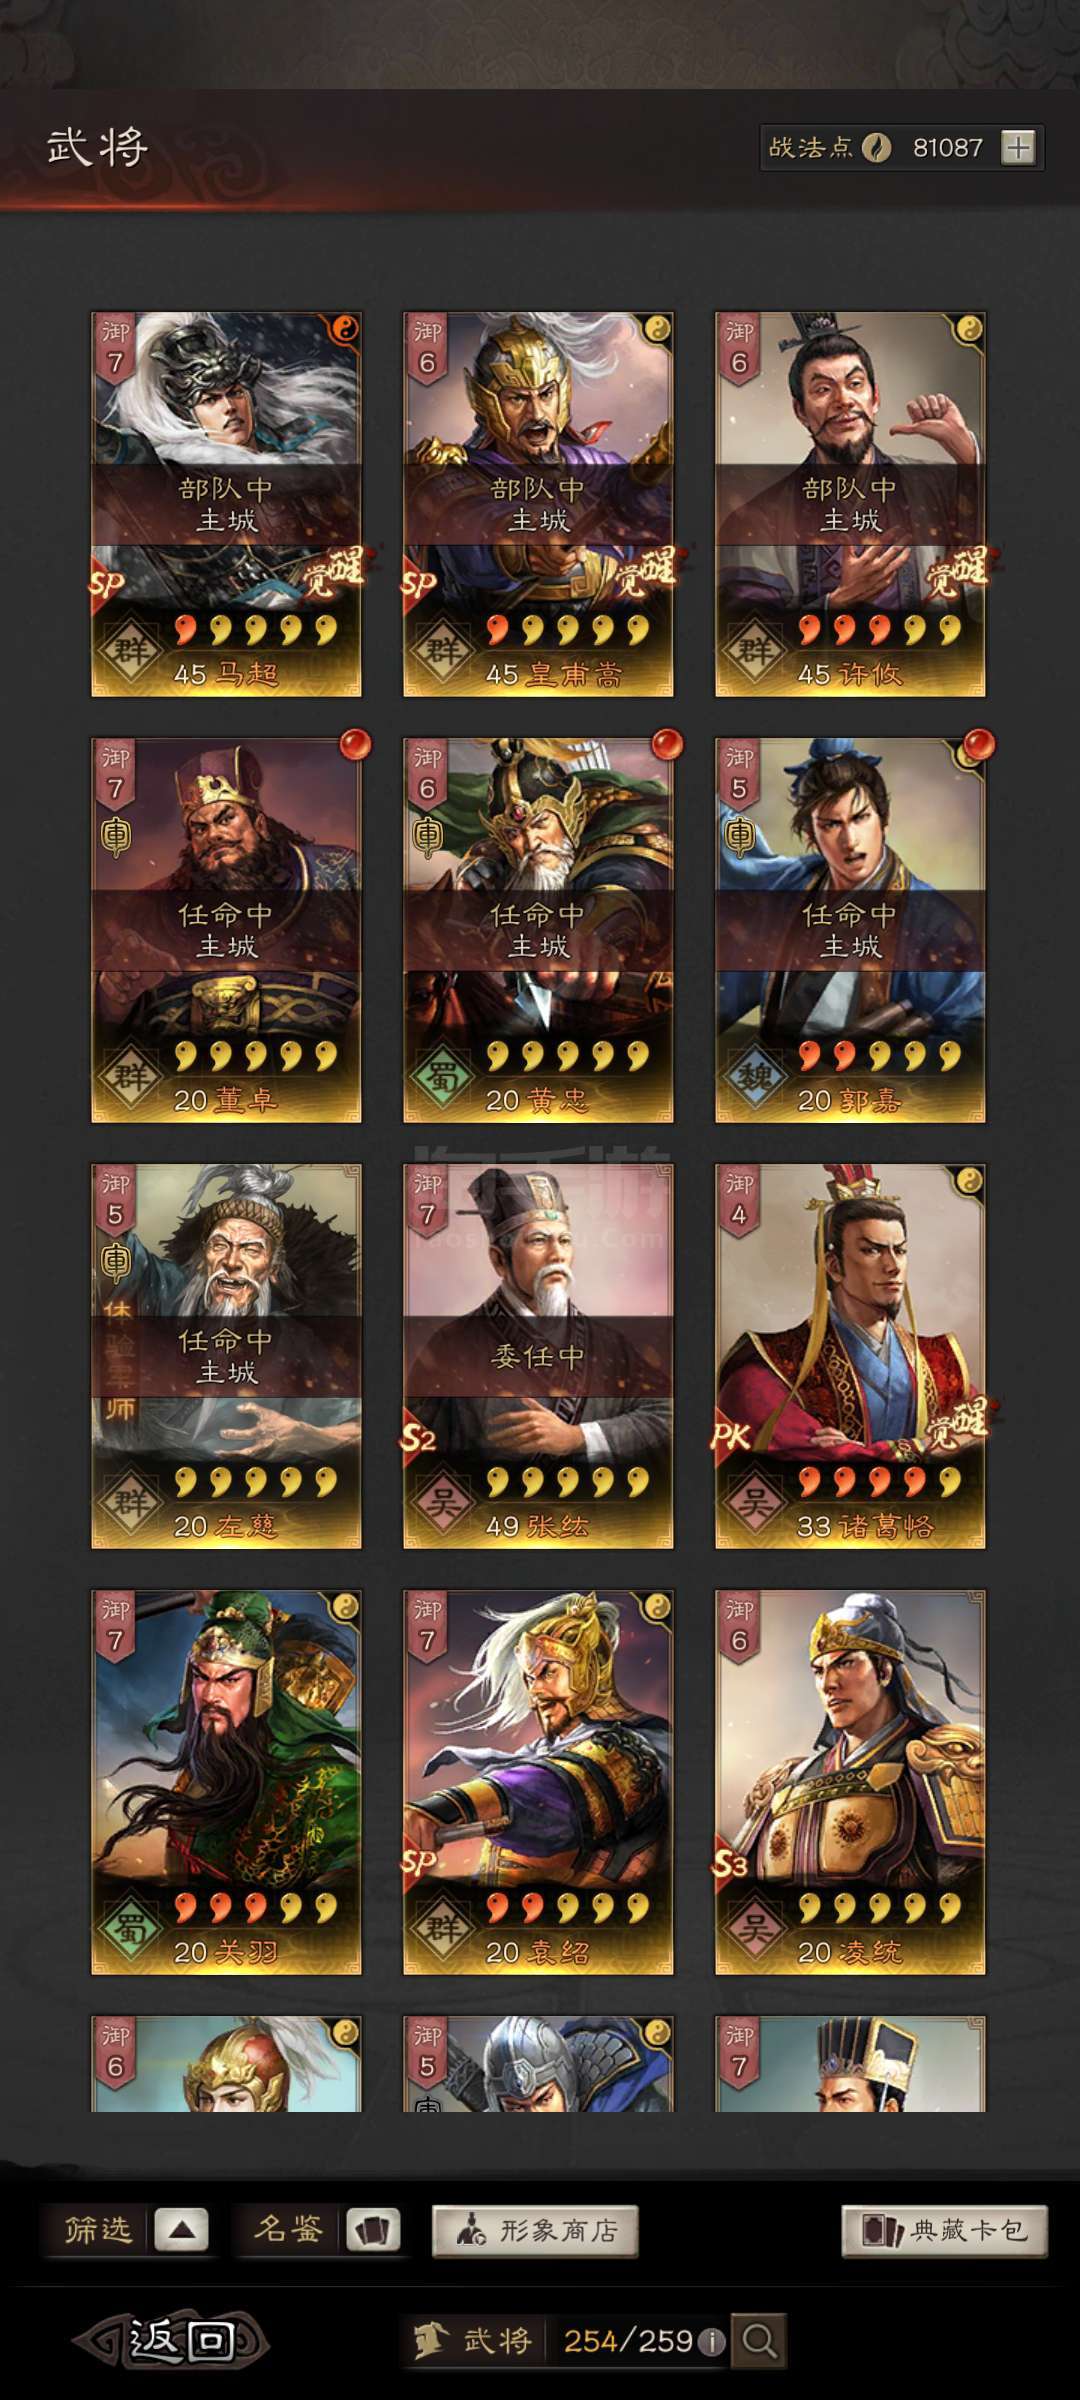Tap the yin-yang icon on 马超's card
1080x2400 pixels.
(343, 328)
